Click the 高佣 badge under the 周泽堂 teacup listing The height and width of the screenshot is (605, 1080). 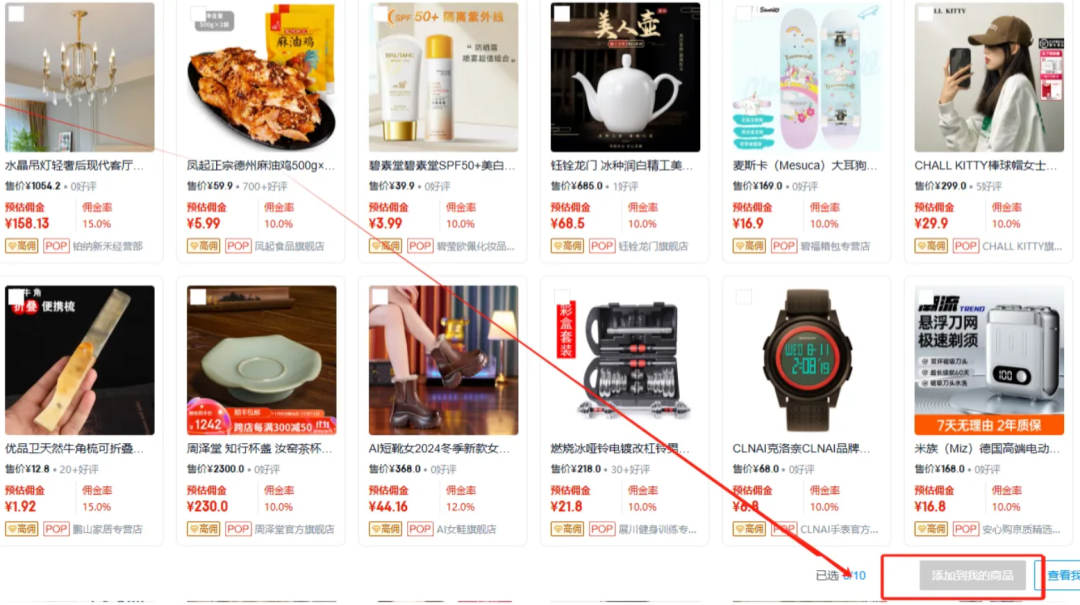point(203,529)
